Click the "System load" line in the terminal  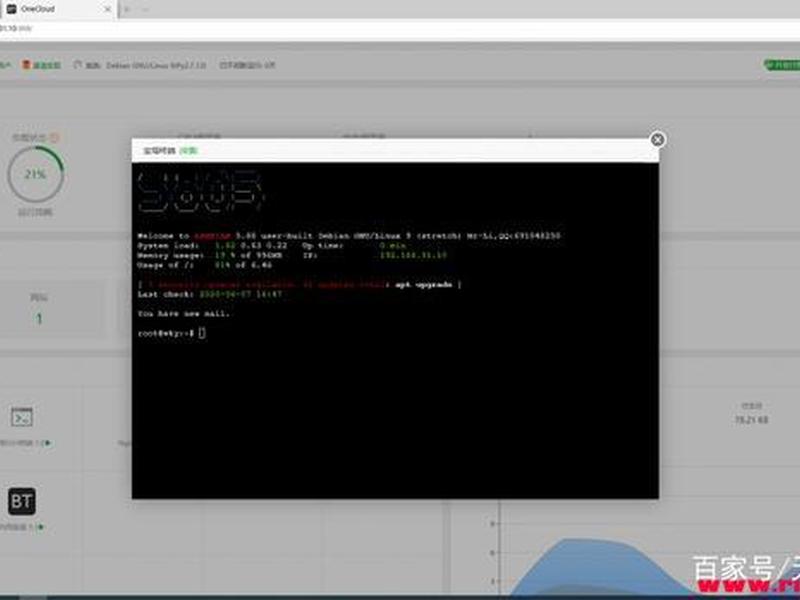(x=272, y=245)
